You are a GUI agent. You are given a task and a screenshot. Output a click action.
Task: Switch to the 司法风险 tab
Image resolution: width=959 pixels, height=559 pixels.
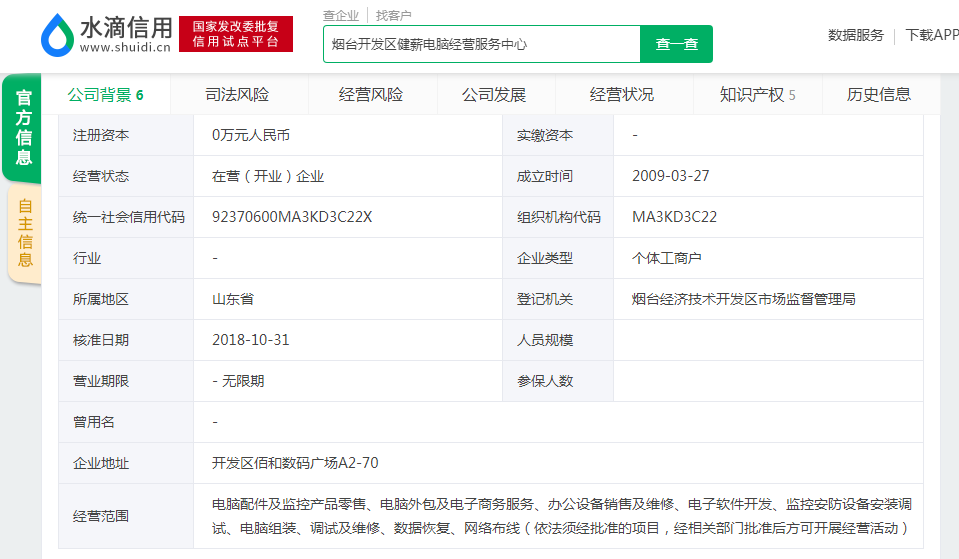pos(237,95)
